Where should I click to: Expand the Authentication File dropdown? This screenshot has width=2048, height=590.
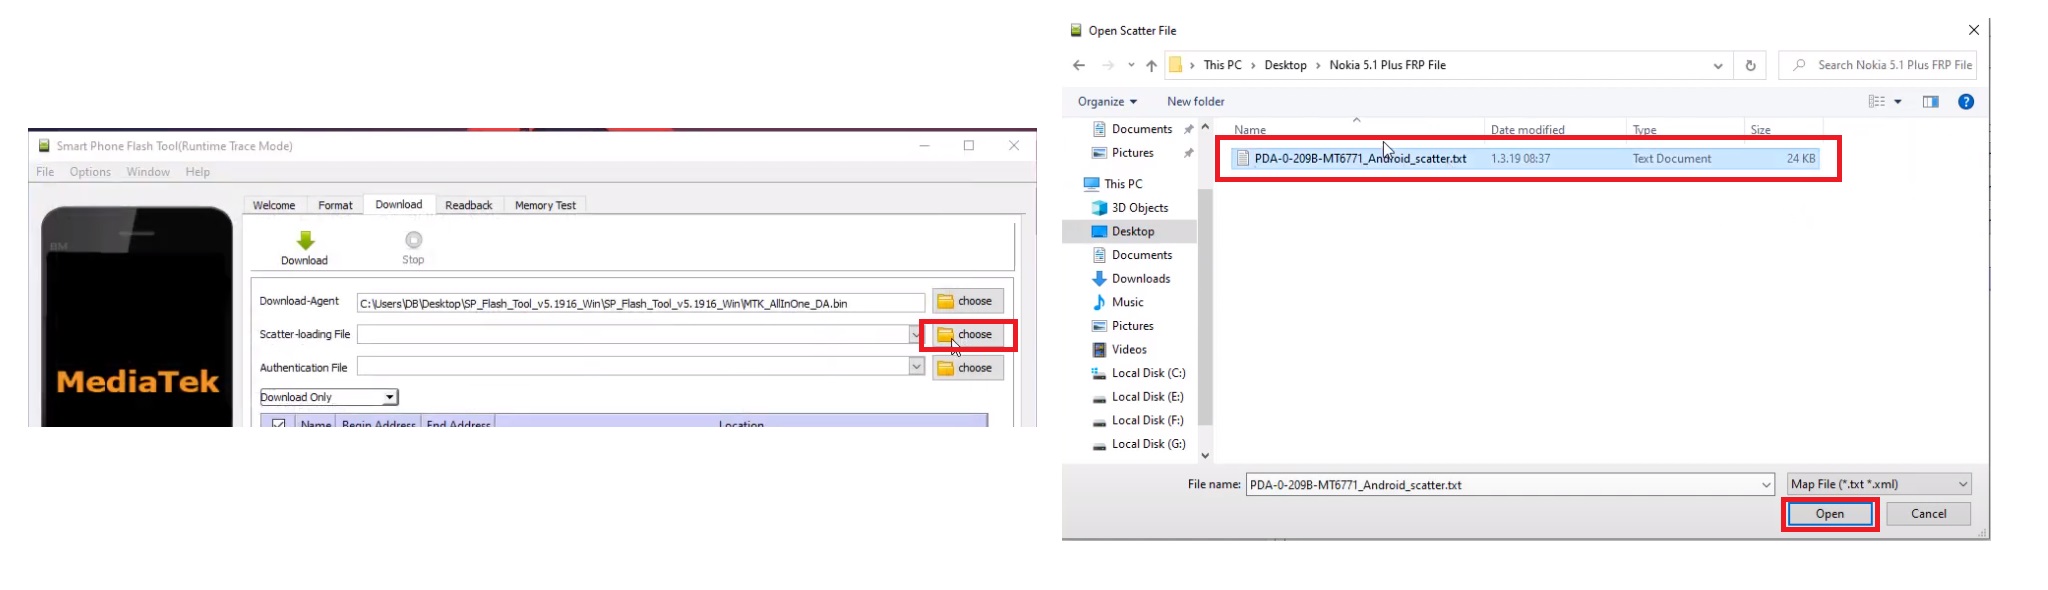click(916, 367)
